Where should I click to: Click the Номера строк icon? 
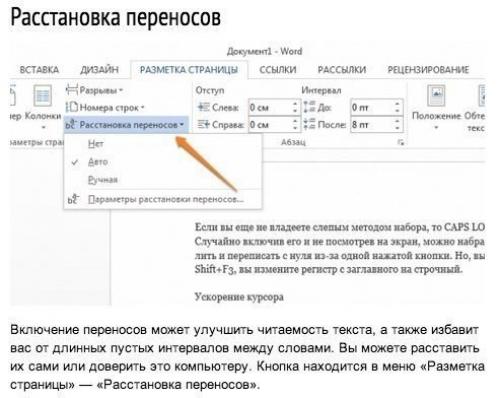(72, 107)
